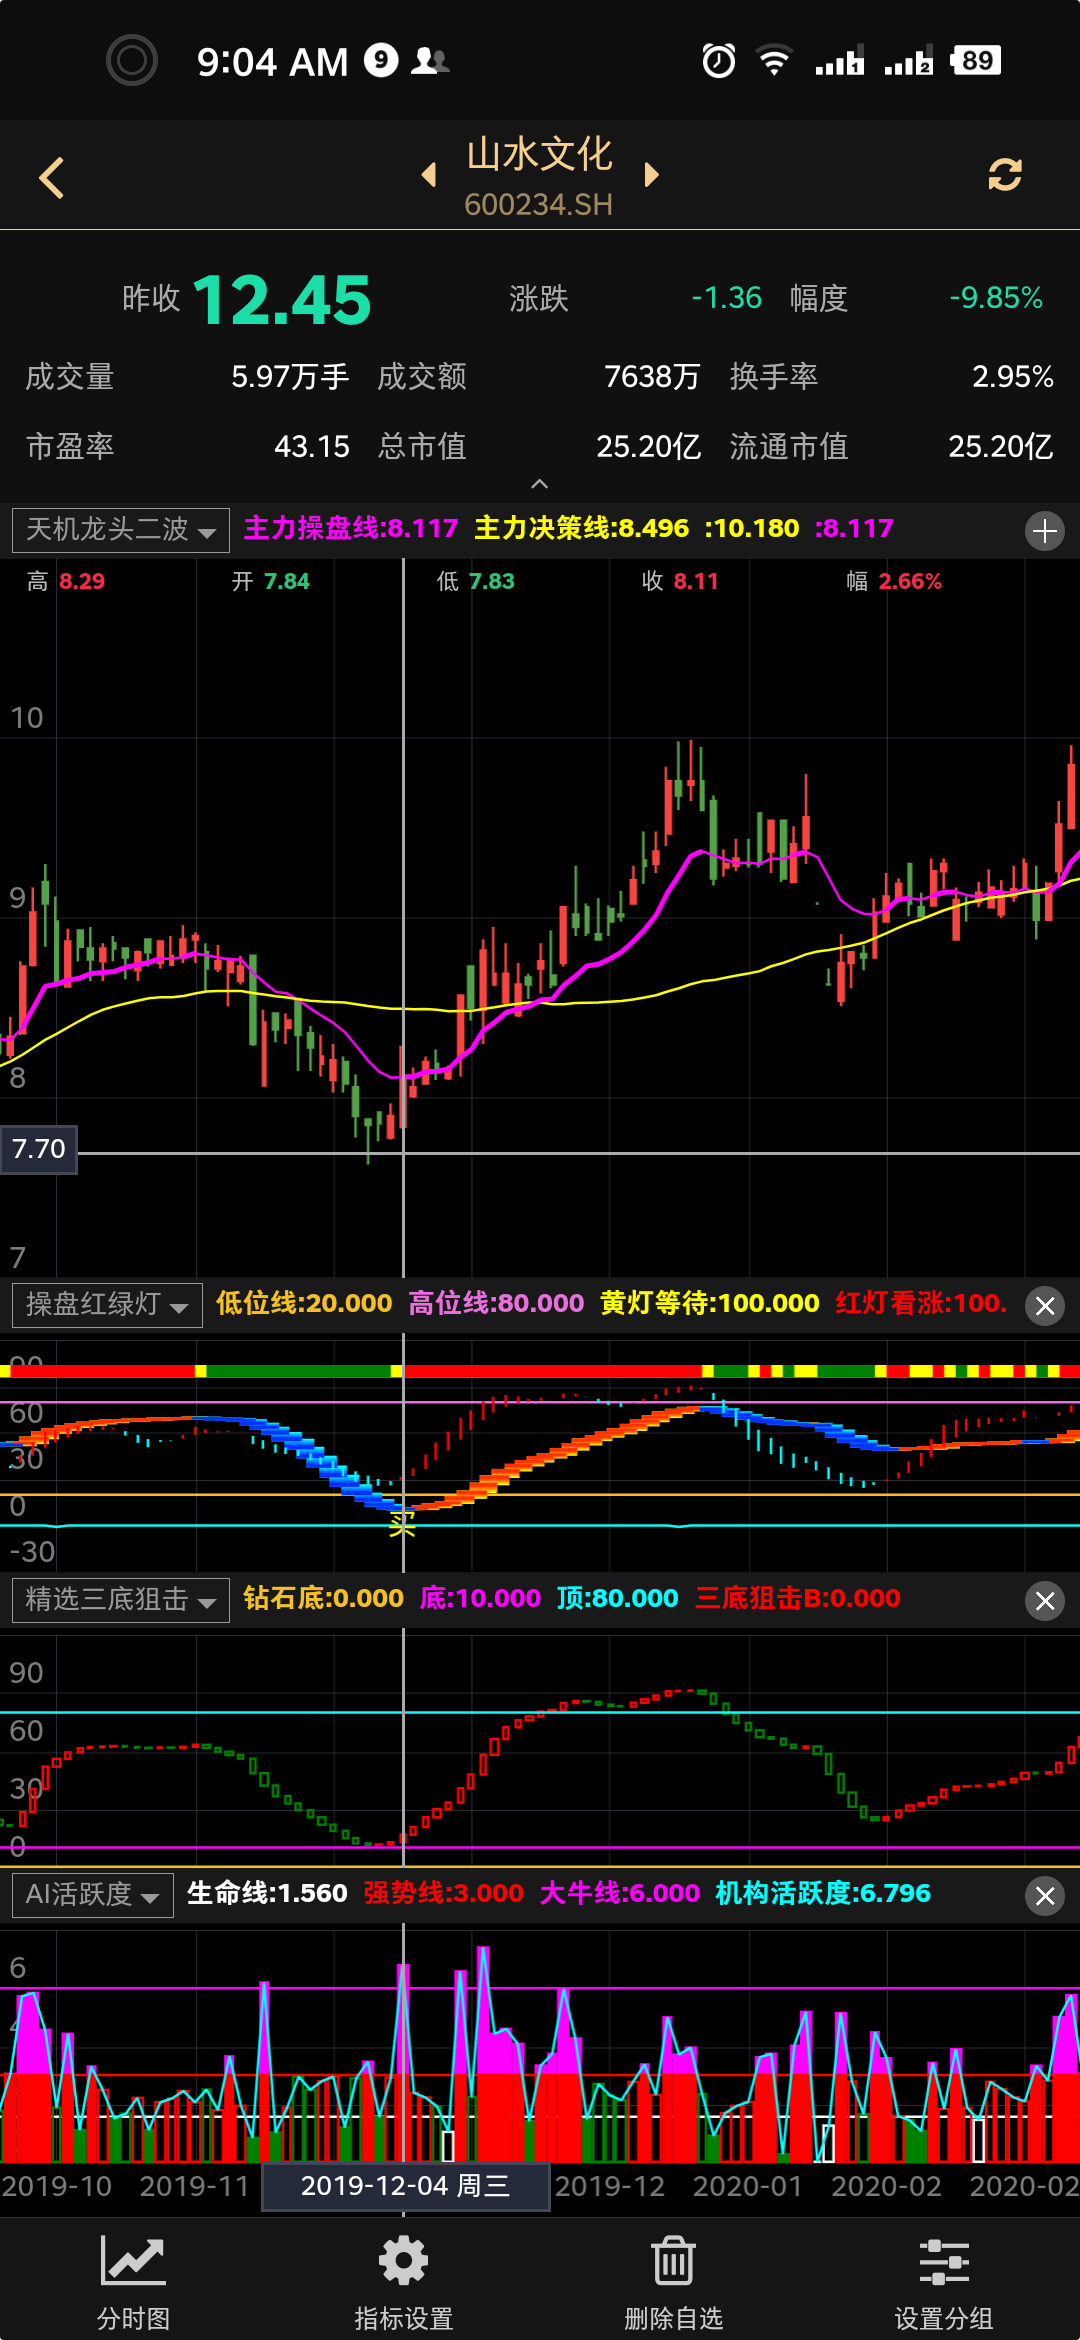Viewport: 1080px width, 2340px height.
Task: Close the 精选三底狙击 indicator panel
Action: [1045, 1601]
